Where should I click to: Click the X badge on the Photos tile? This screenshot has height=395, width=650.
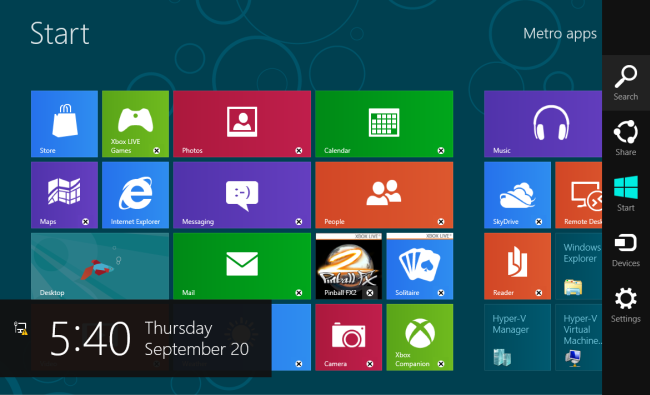click(x=298, y=150)
